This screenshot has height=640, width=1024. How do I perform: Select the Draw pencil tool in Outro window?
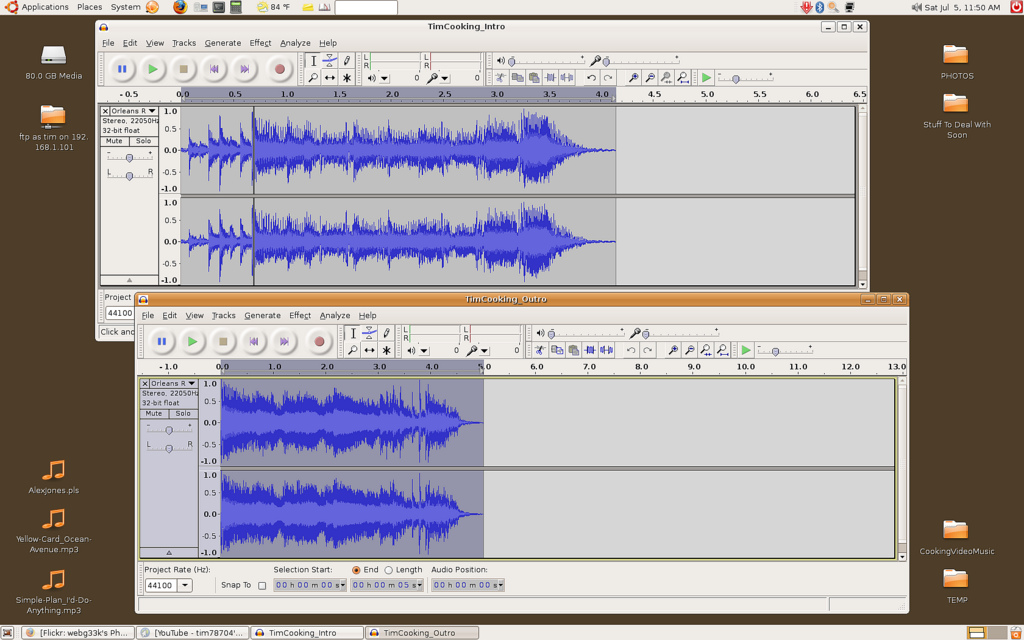click(x=386, y=333)
